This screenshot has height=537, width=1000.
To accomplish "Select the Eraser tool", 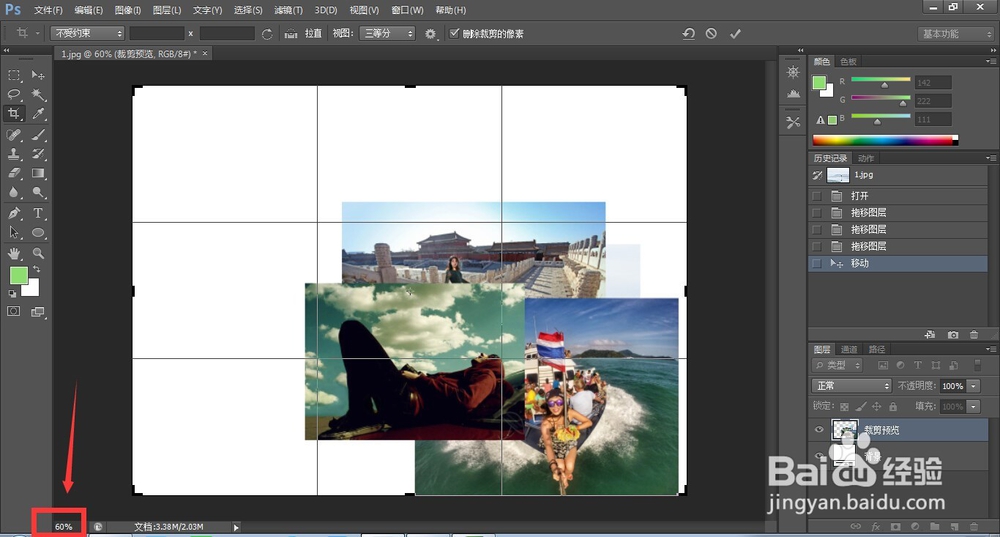I will (14, 173).
